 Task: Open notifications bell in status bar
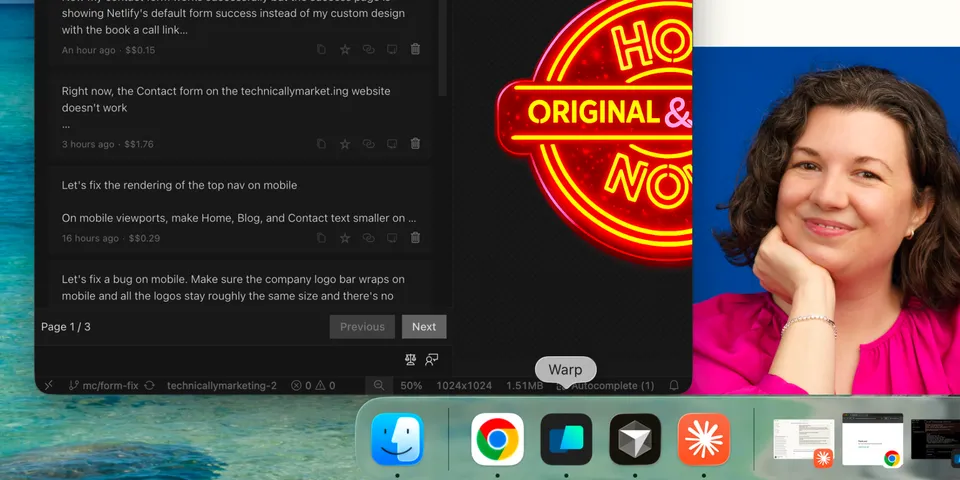pyautogui.click(x=674, y=385)
